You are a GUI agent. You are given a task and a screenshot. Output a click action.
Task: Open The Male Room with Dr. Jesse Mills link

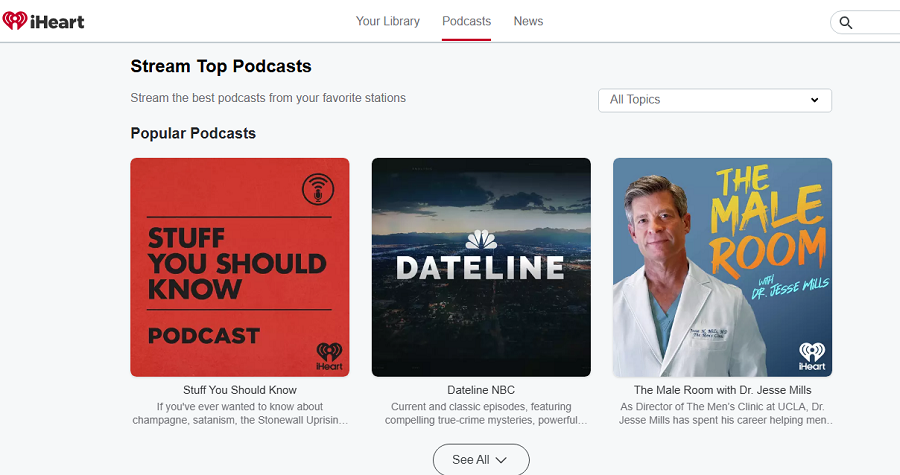click(x=723, y=390)
